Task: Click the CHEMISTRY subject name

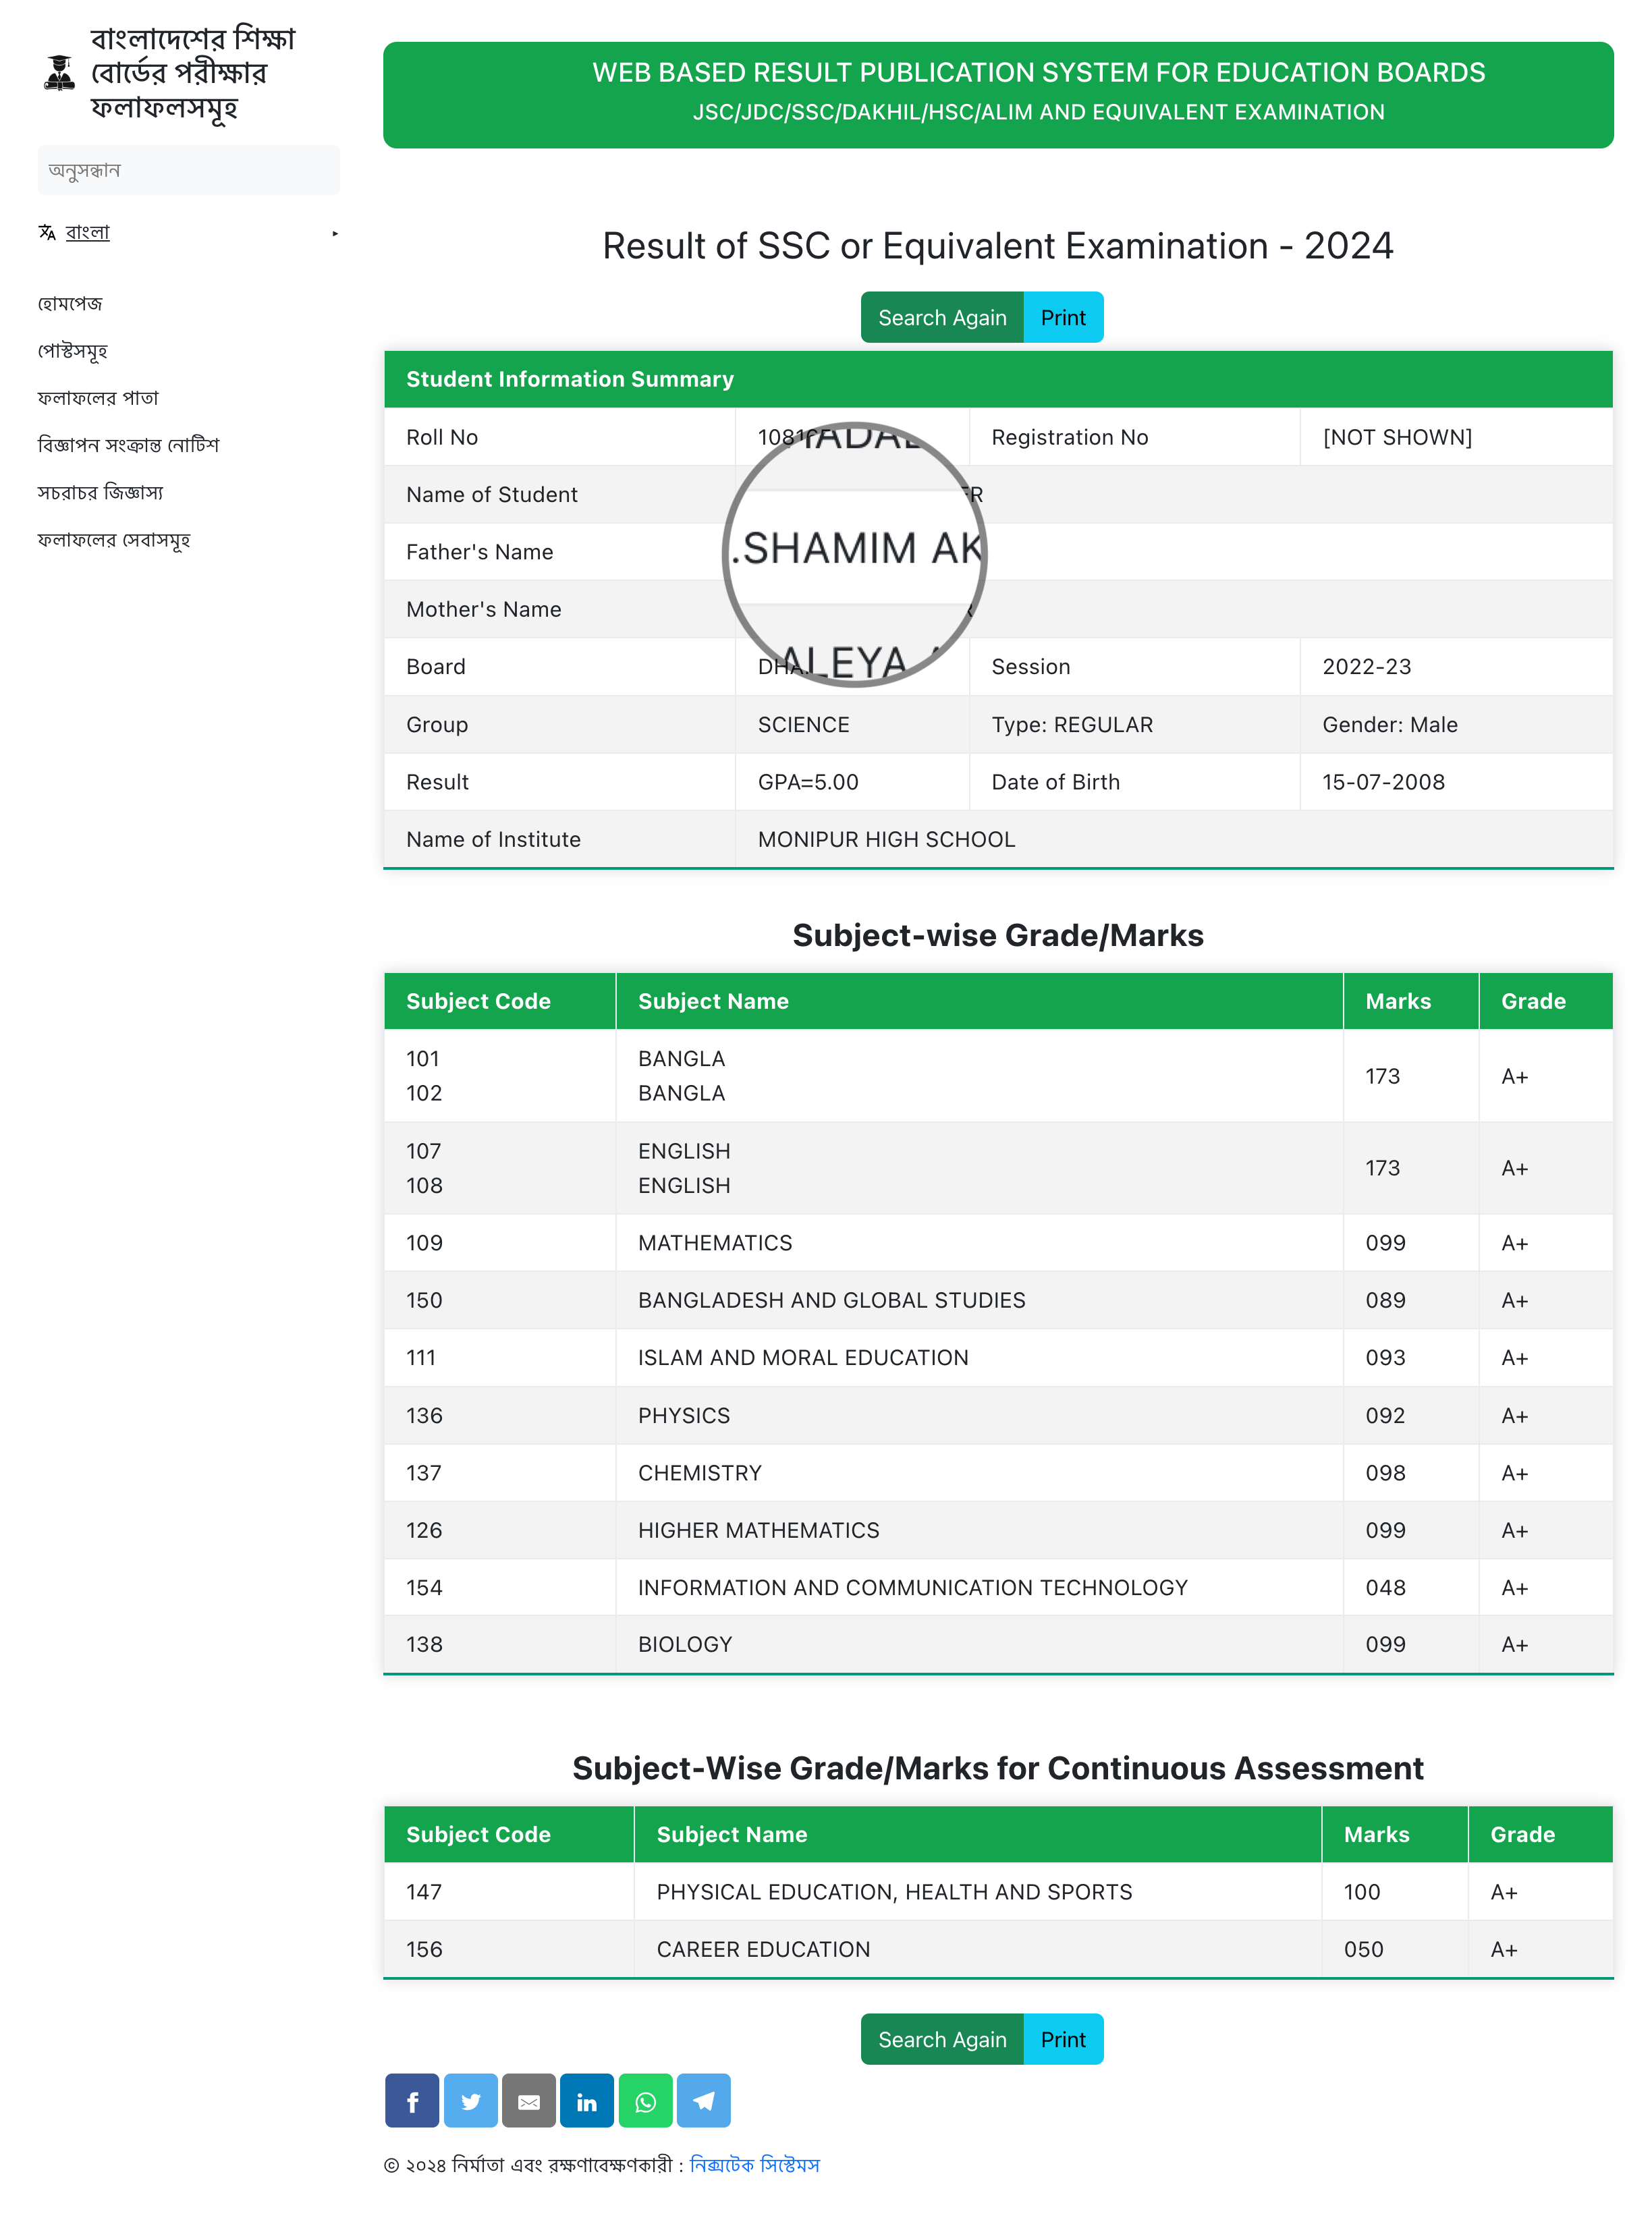Action: tap(700, 1473)
